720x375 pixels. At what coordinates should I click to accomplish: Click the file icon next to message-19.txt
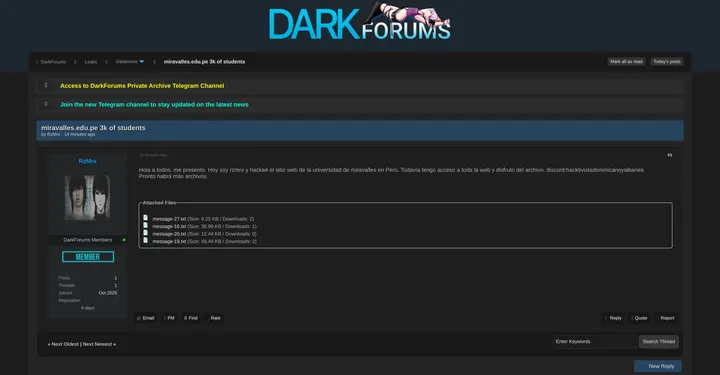pos(146,240)
